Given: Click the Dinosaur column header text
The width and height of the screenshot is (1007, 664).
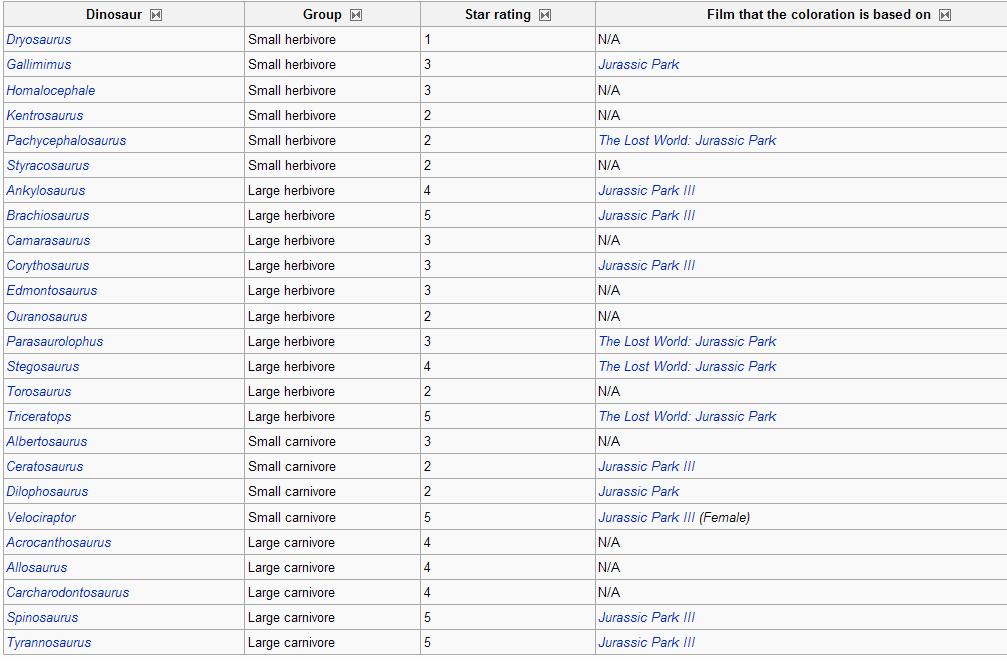Looking at the screenshot, I should (114, 15).
